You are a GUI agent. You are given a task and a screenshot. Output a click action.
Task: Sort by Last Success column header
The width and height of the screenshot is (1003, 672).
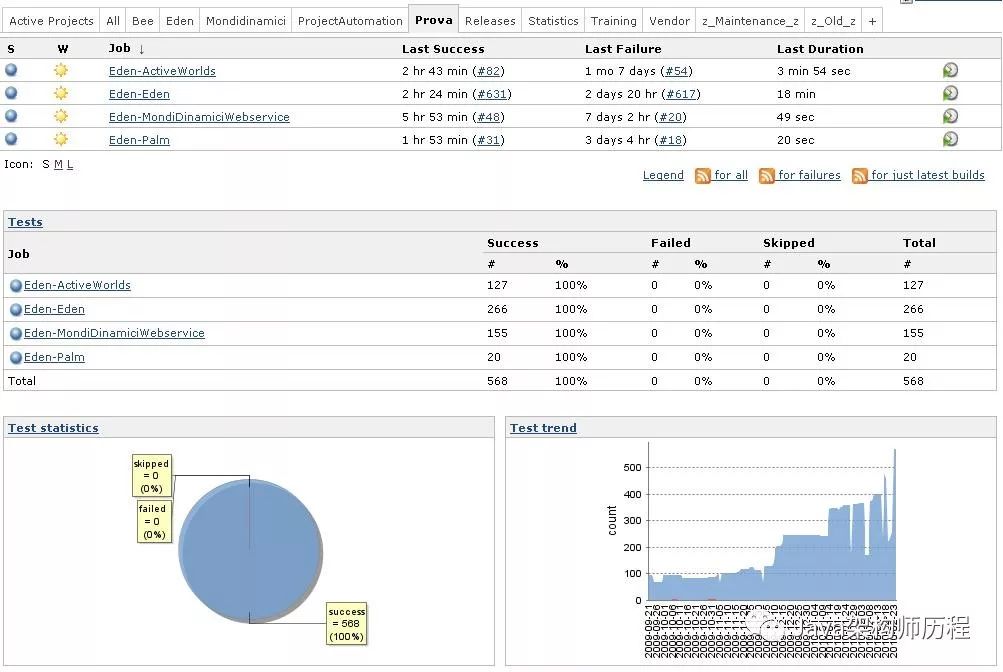tap(443, 49)
